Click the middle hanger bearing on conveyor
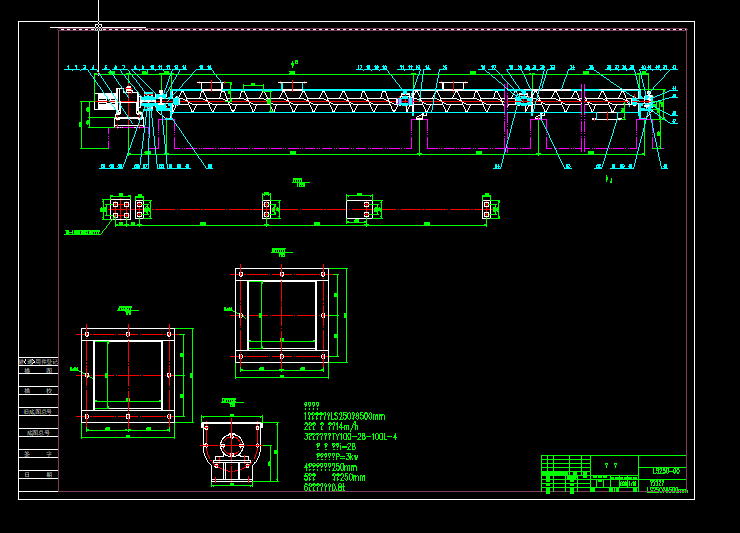 pos(407,100)
